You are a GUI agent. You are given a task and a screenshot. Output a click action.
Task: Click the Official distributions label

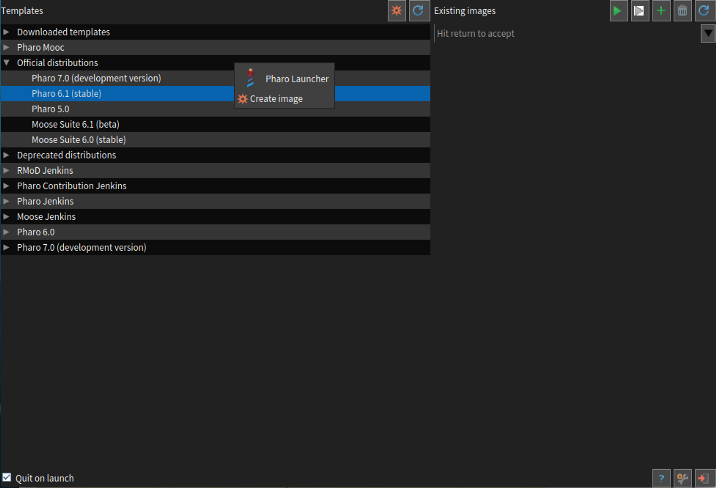tap(58, 63)
